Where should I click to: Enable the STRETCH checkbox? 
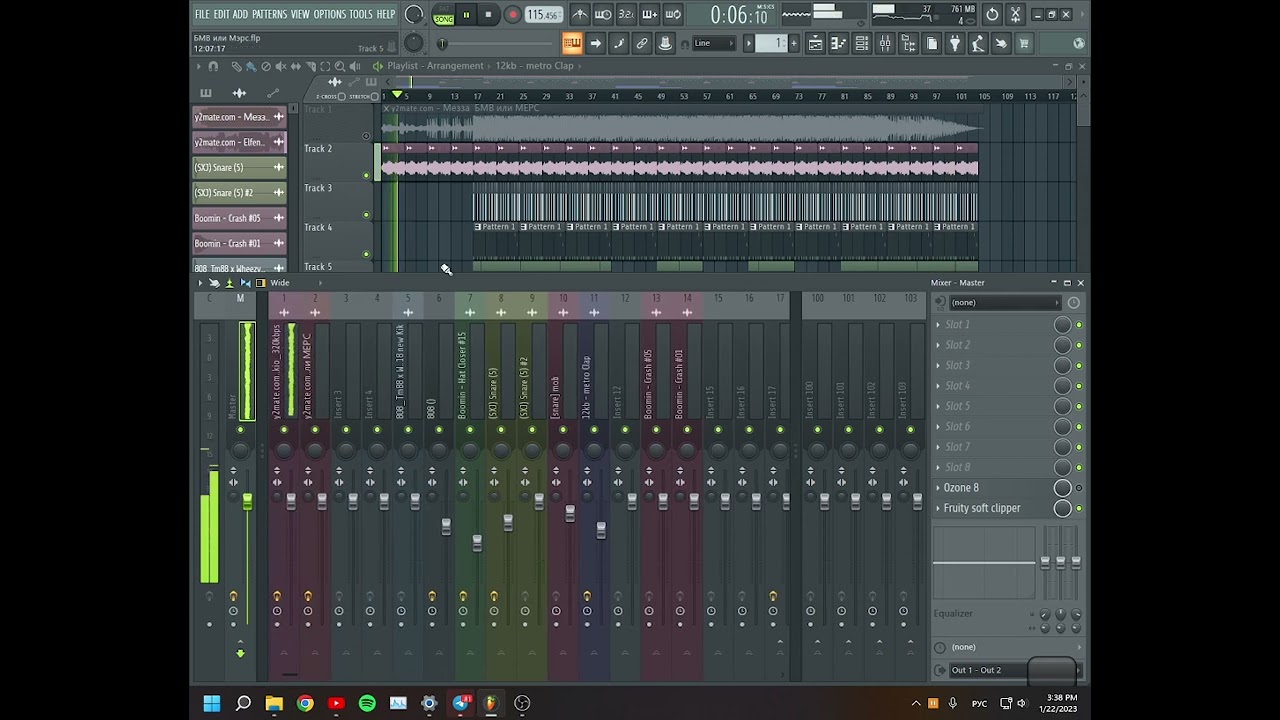(x=374, y=96)
